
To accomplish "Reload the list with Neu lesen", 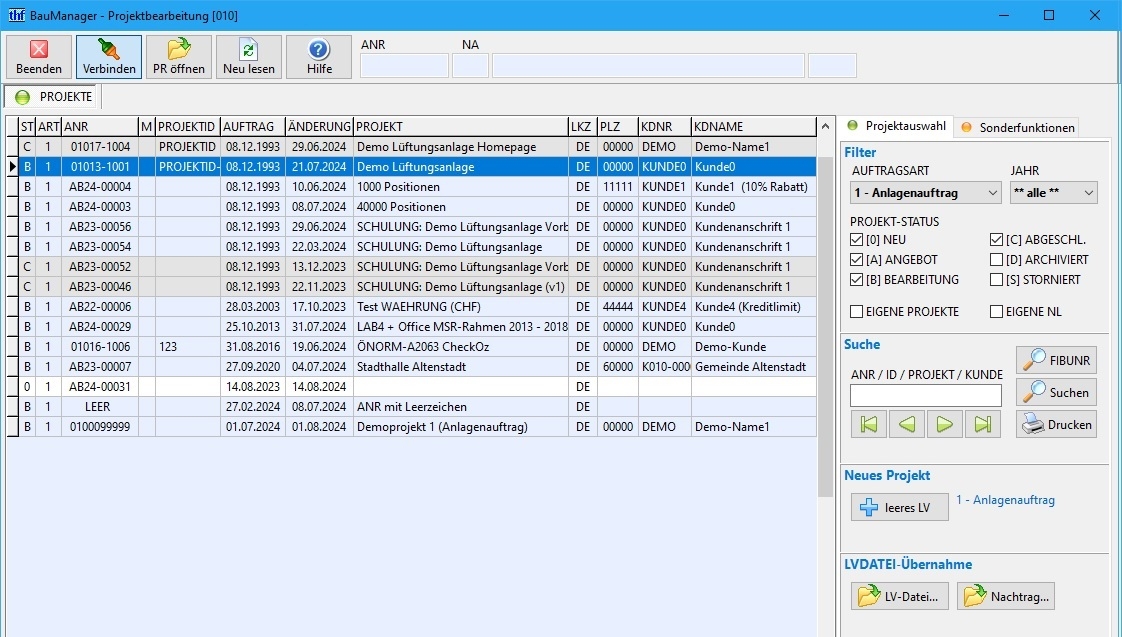I will (x=249, y=57).
